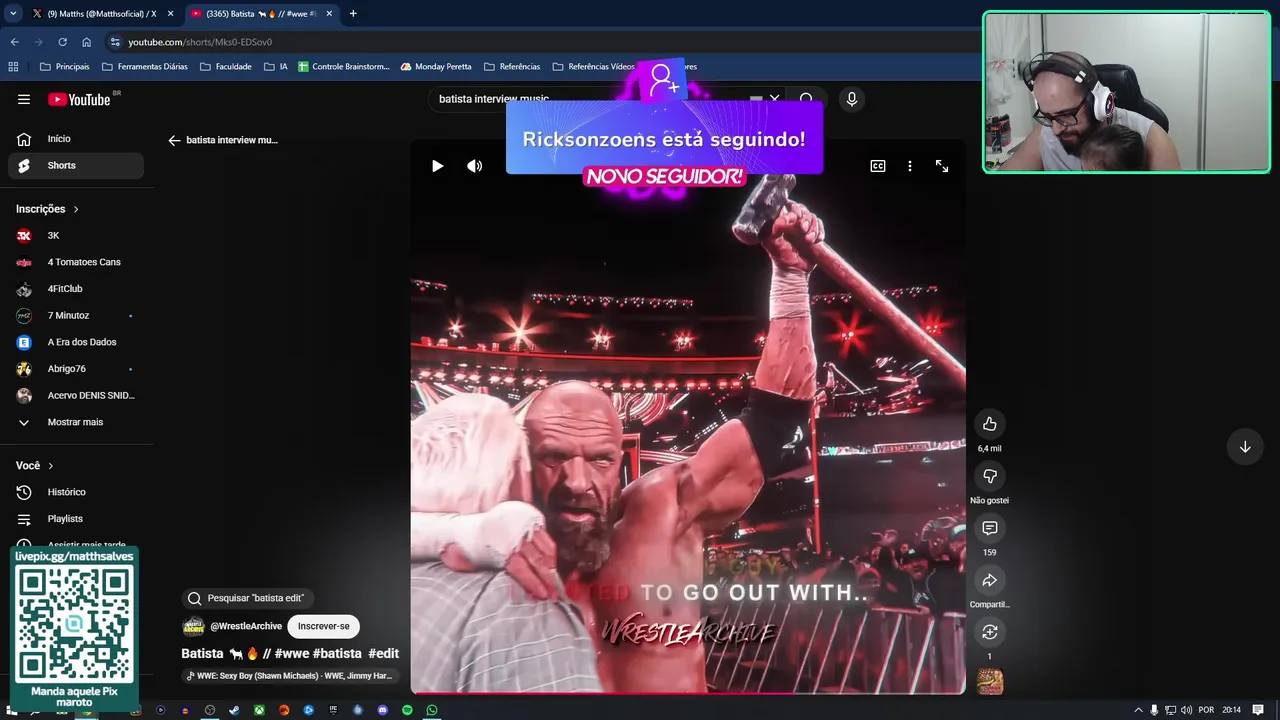The height and width of the screenshot is (720, 1280).
Task: Go to the YouTube home logo
Action: click(x=80, y=99)
